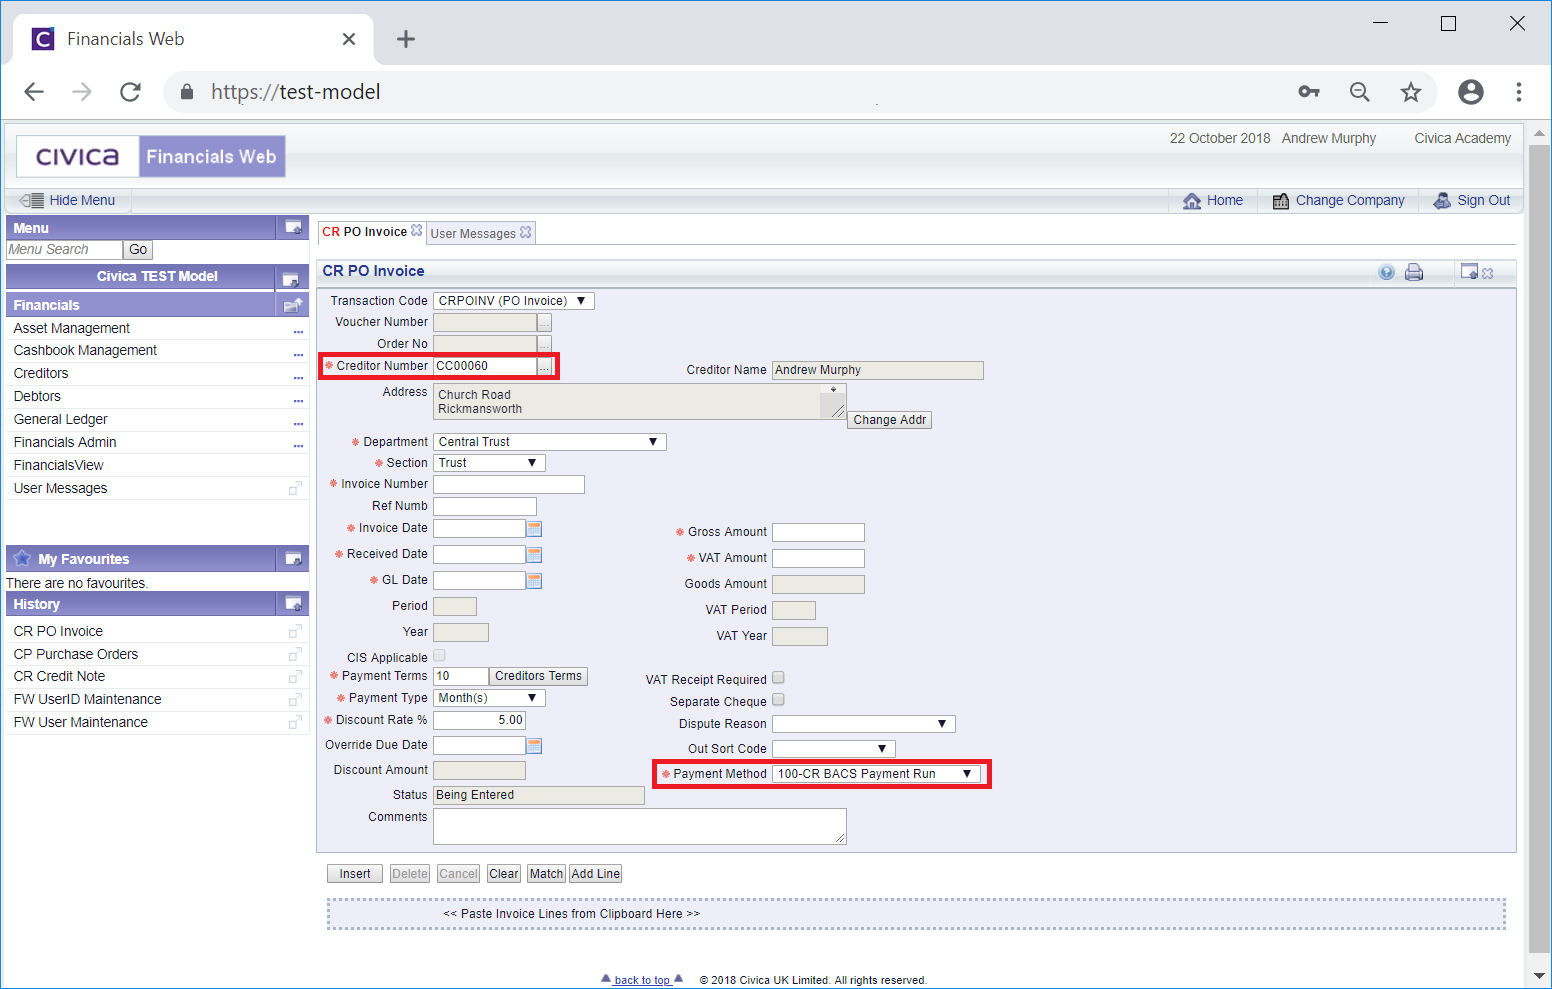Open Transaction Code dropdown
1552x989 pixels.
pos(514,301)
